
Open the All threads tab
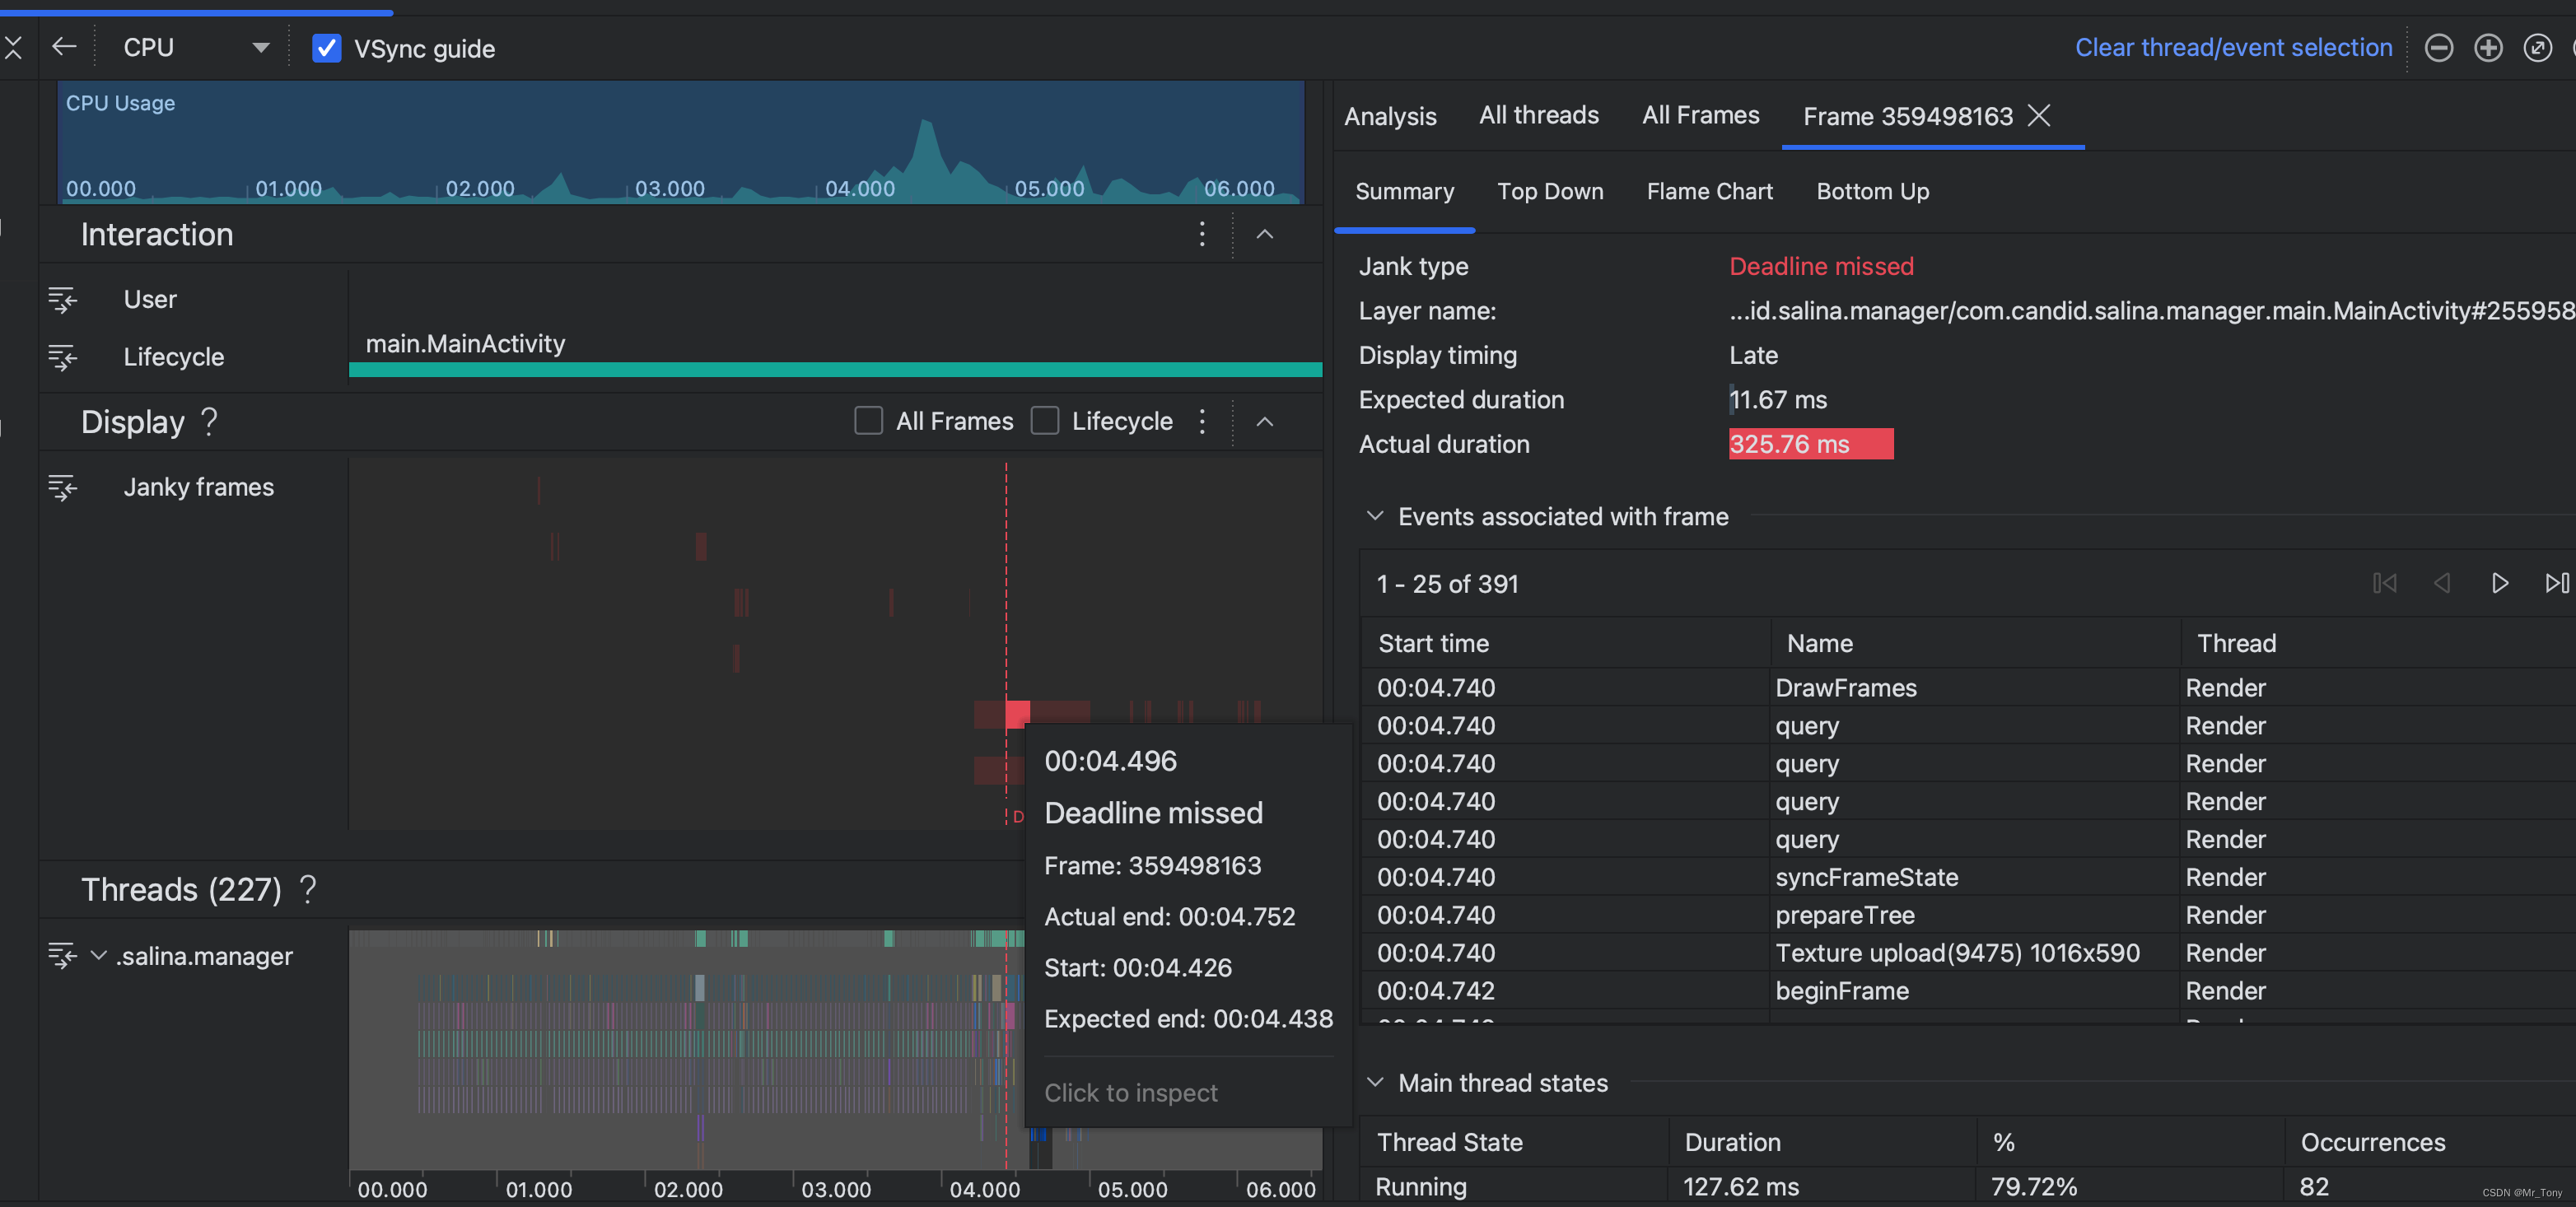coord(1538,115)
